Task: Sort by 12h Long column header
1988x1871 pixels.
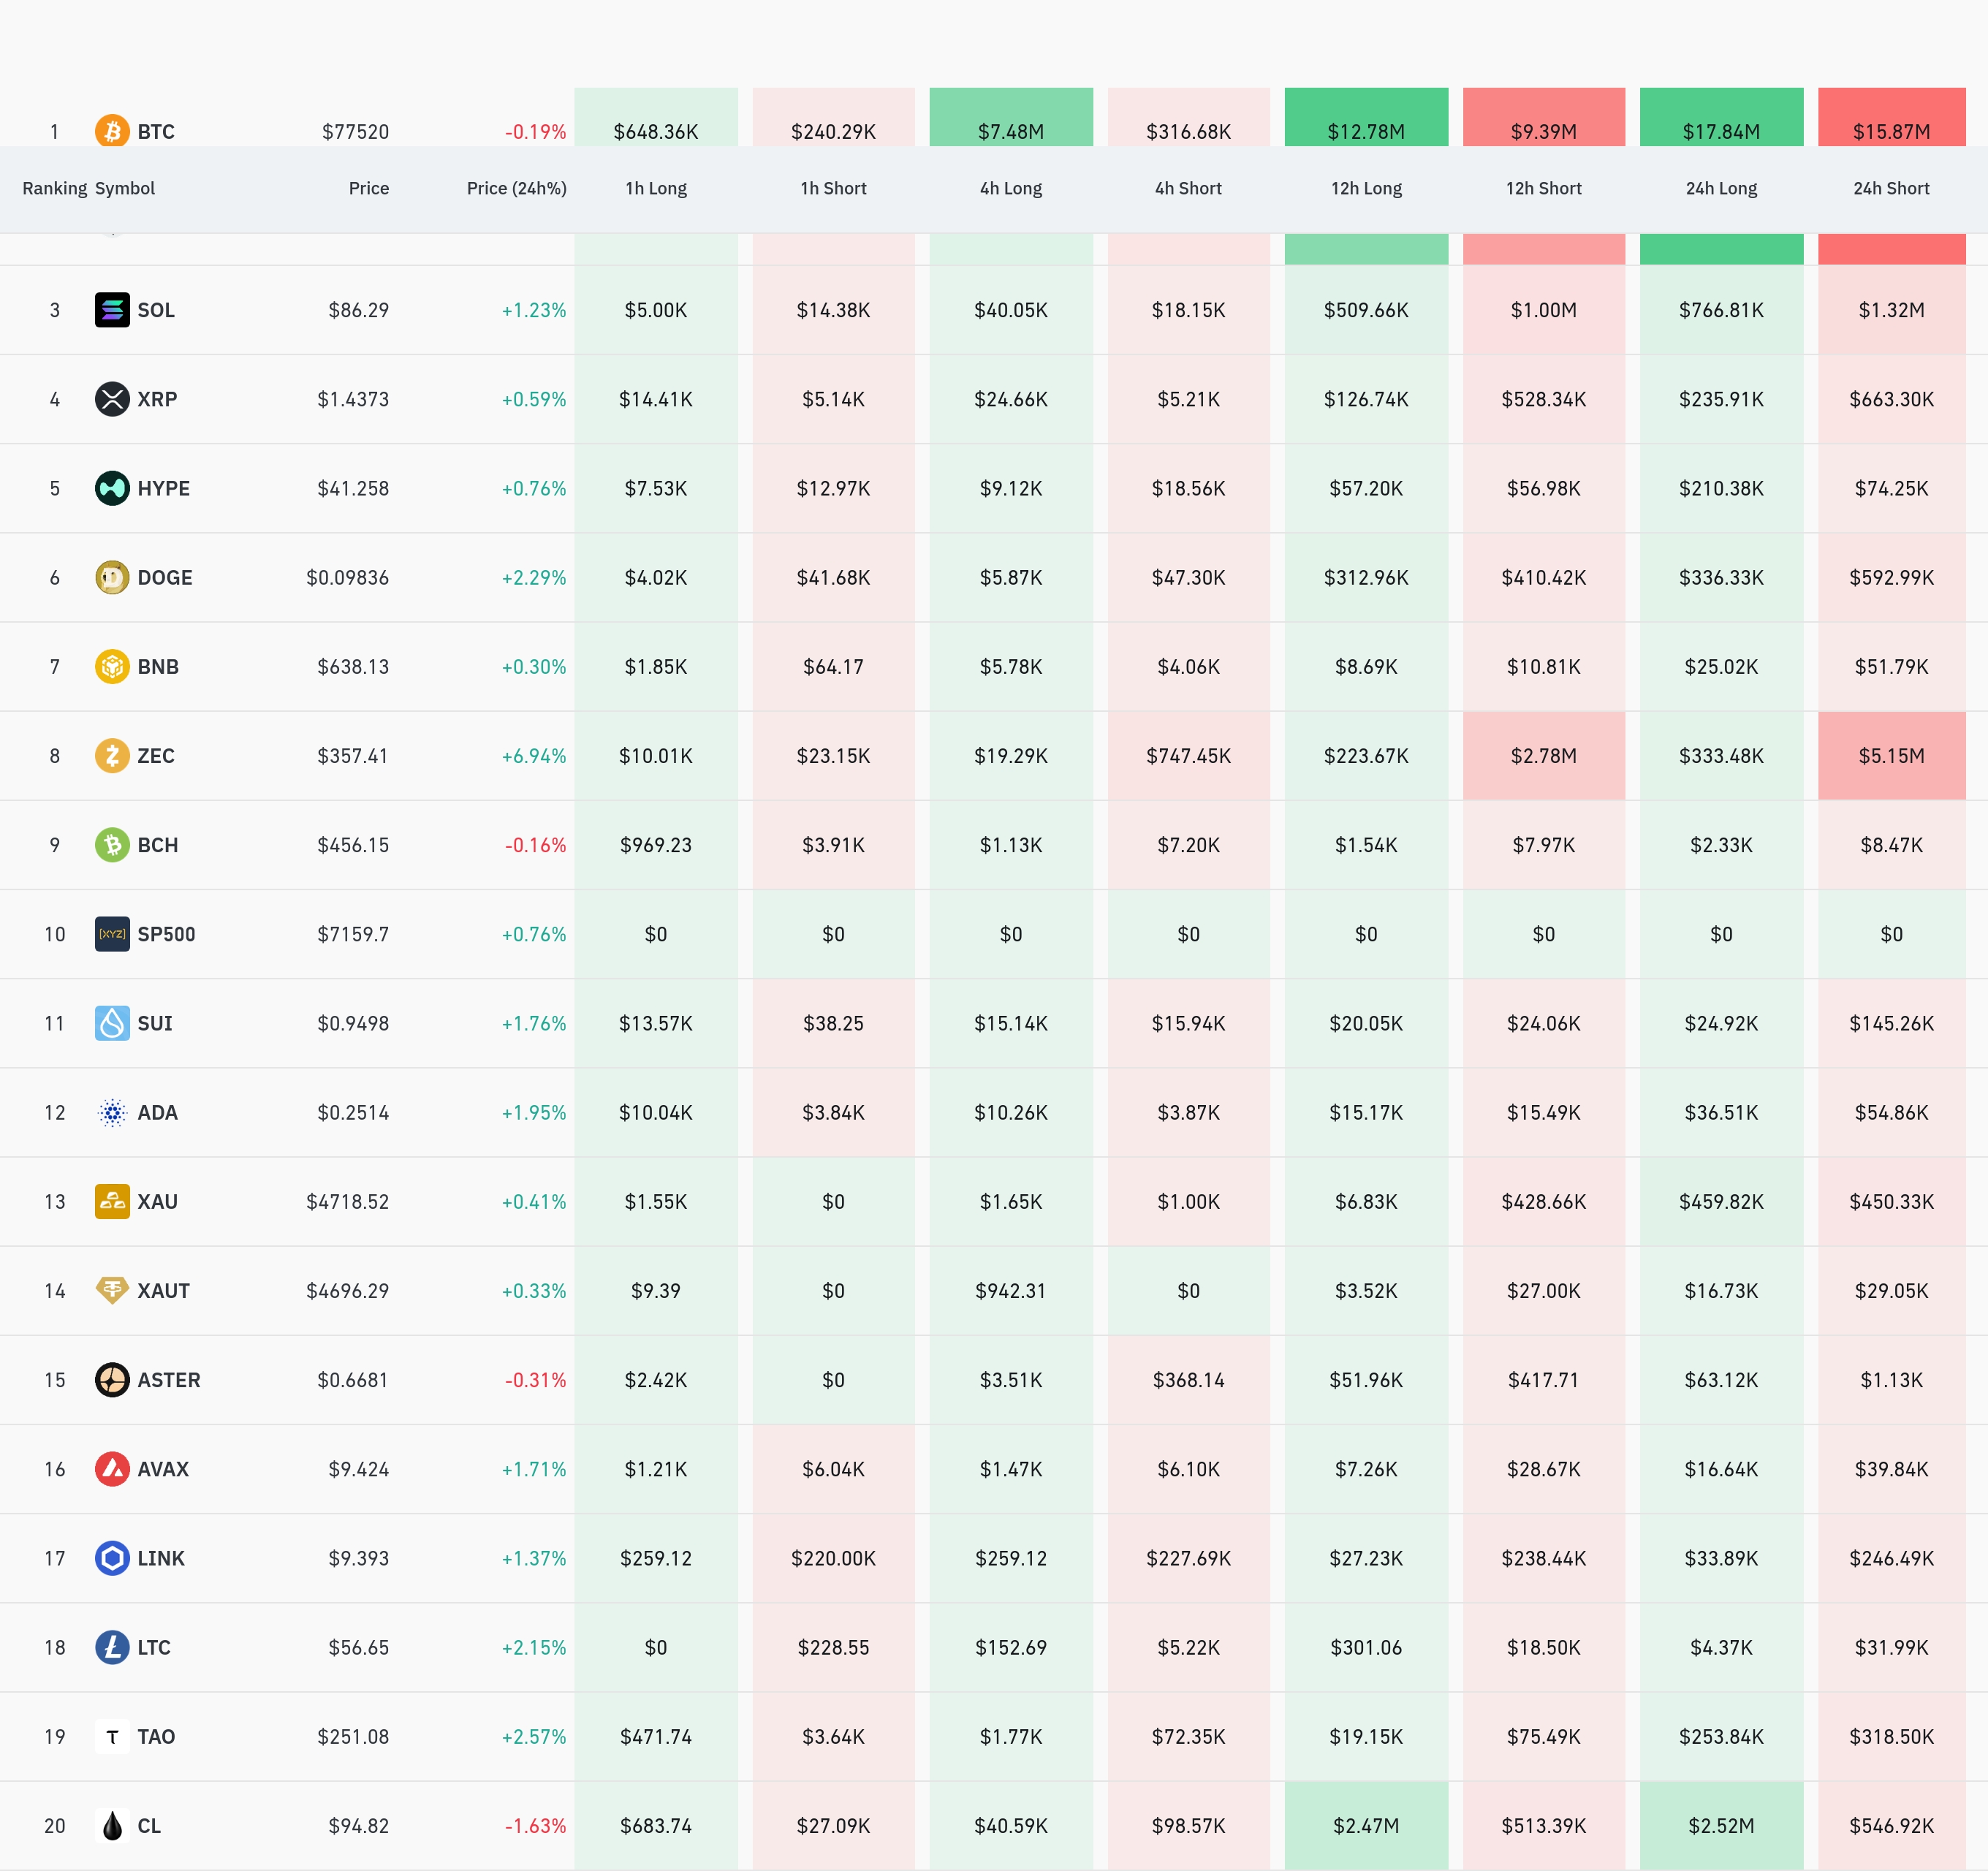Action: [x=1366, y=188]
